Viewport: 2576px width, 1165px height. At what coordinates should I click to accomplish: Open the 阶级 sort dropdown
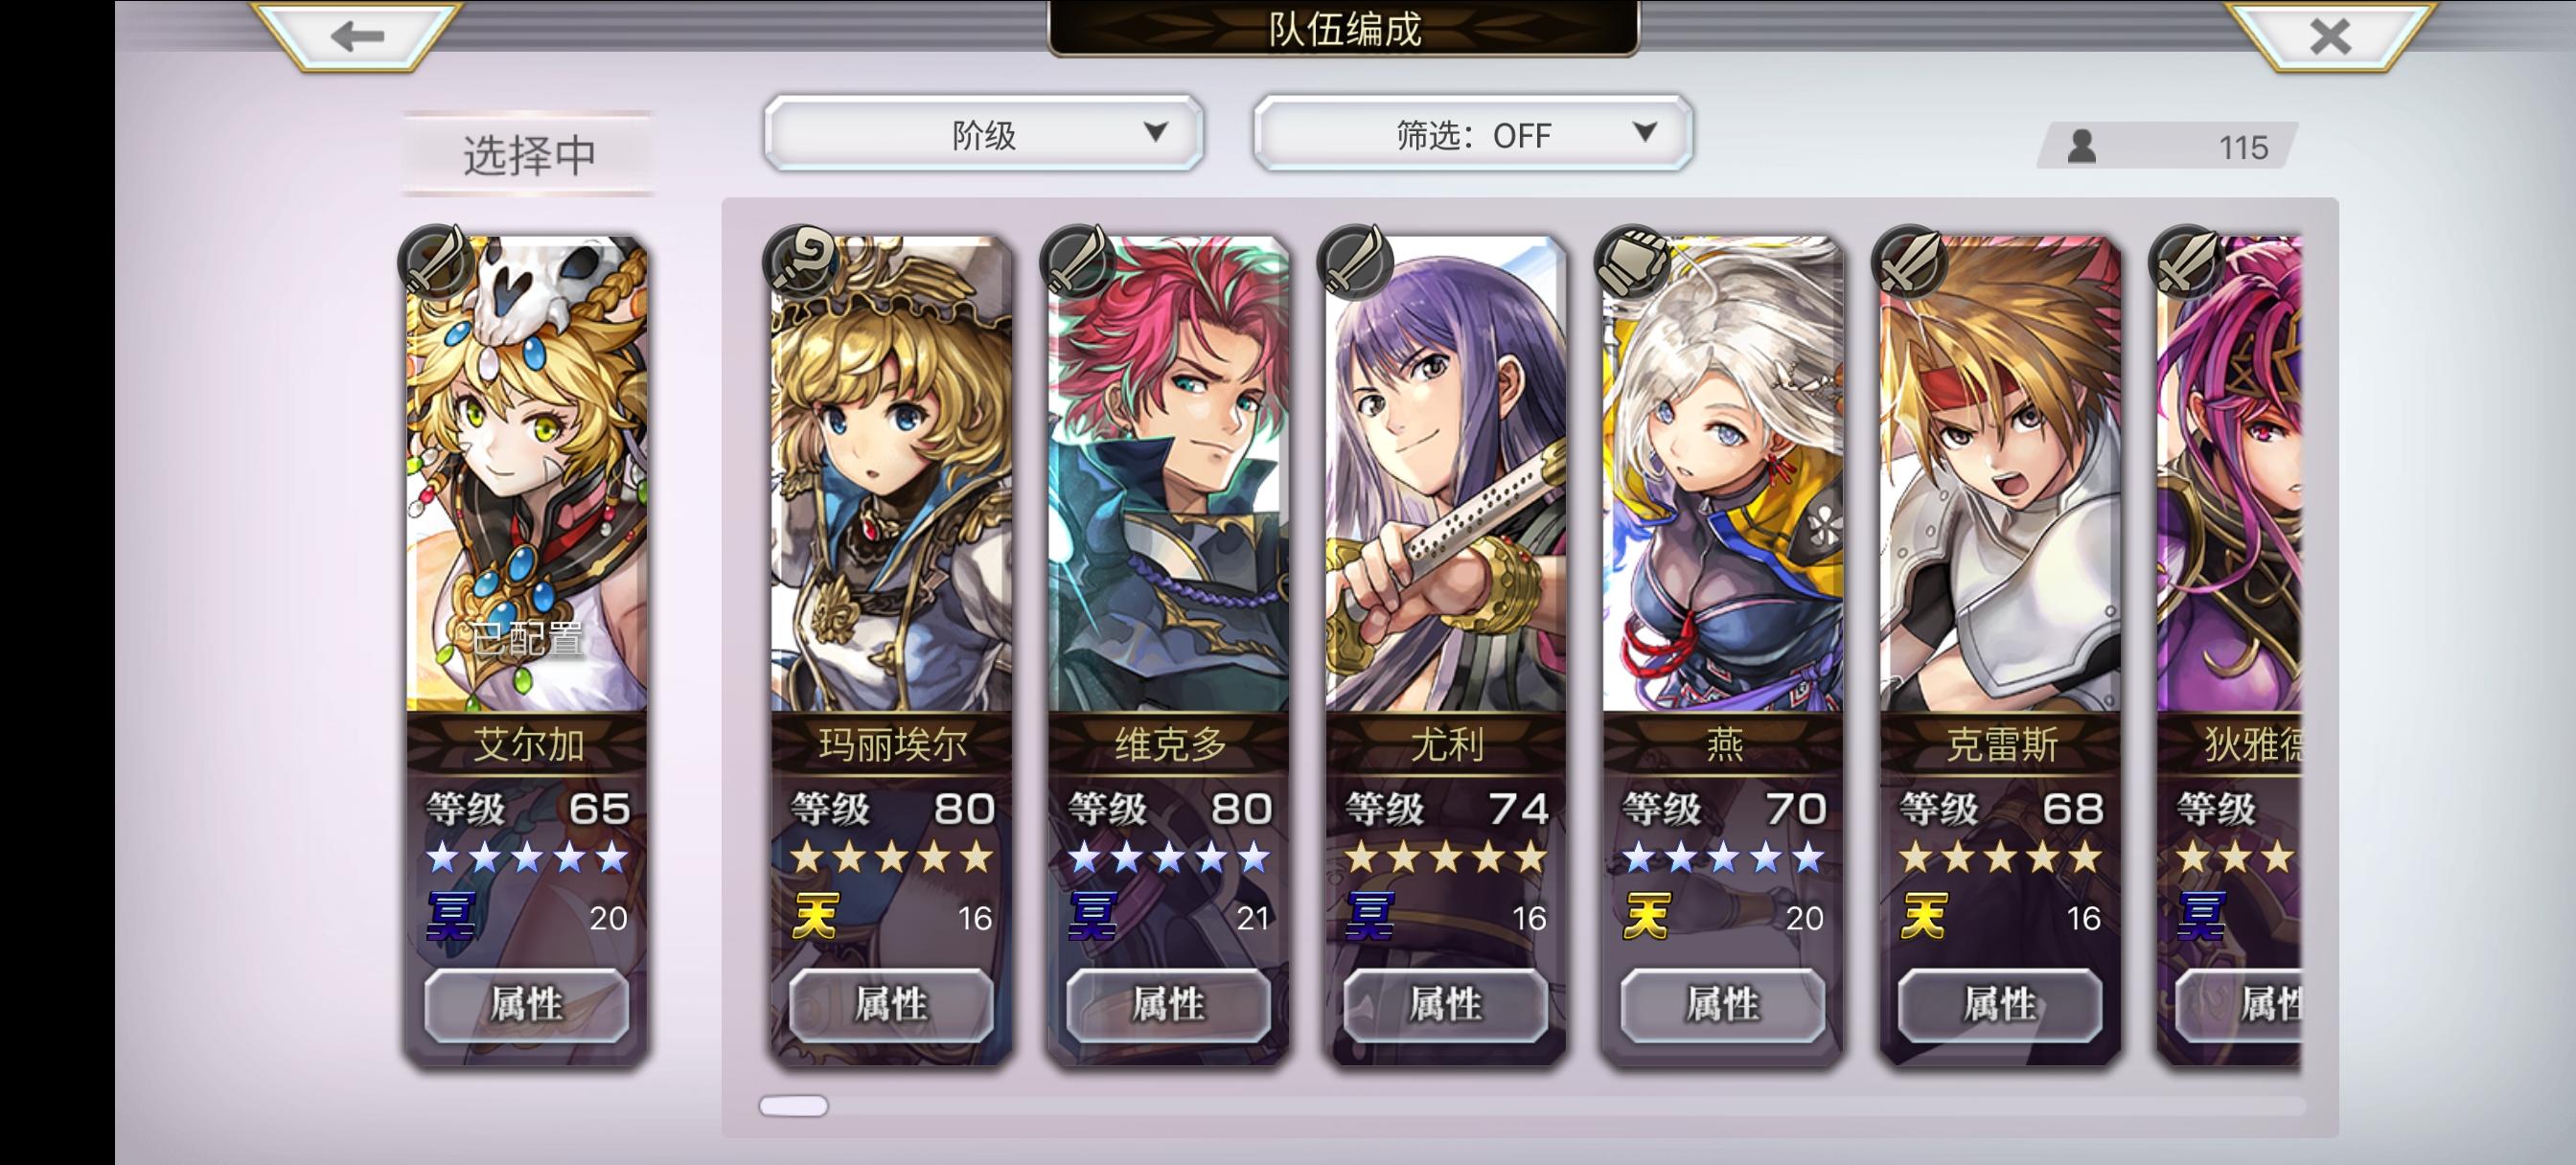click(983, 134)
